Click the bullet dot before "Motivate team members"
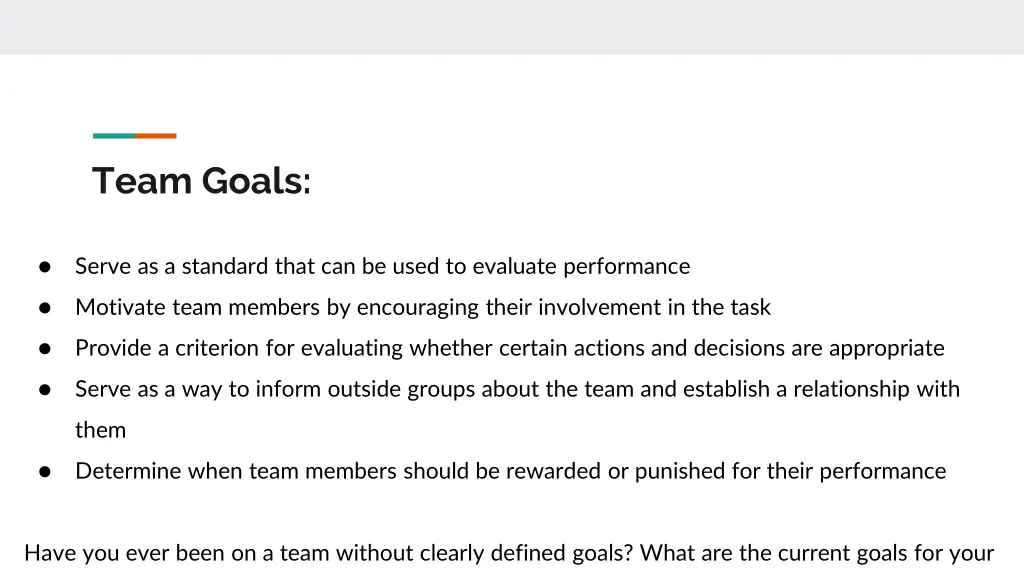 pyautogui.click(x=44, y=308)
